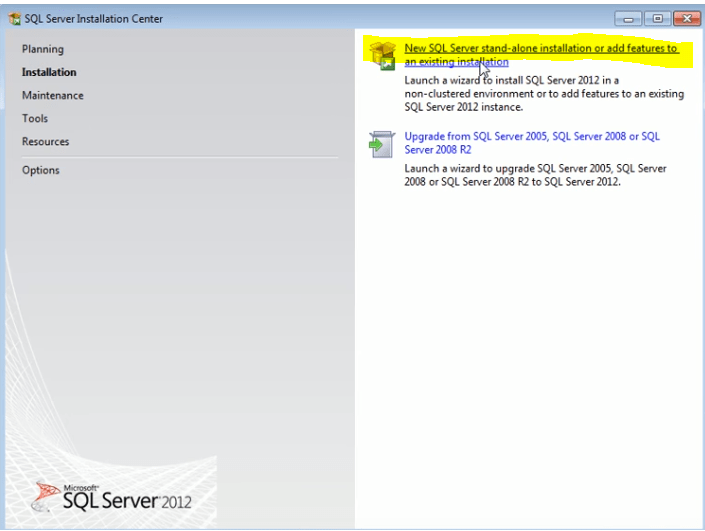Launch New SQL Server stand-alone installation link

pos(542,55)
